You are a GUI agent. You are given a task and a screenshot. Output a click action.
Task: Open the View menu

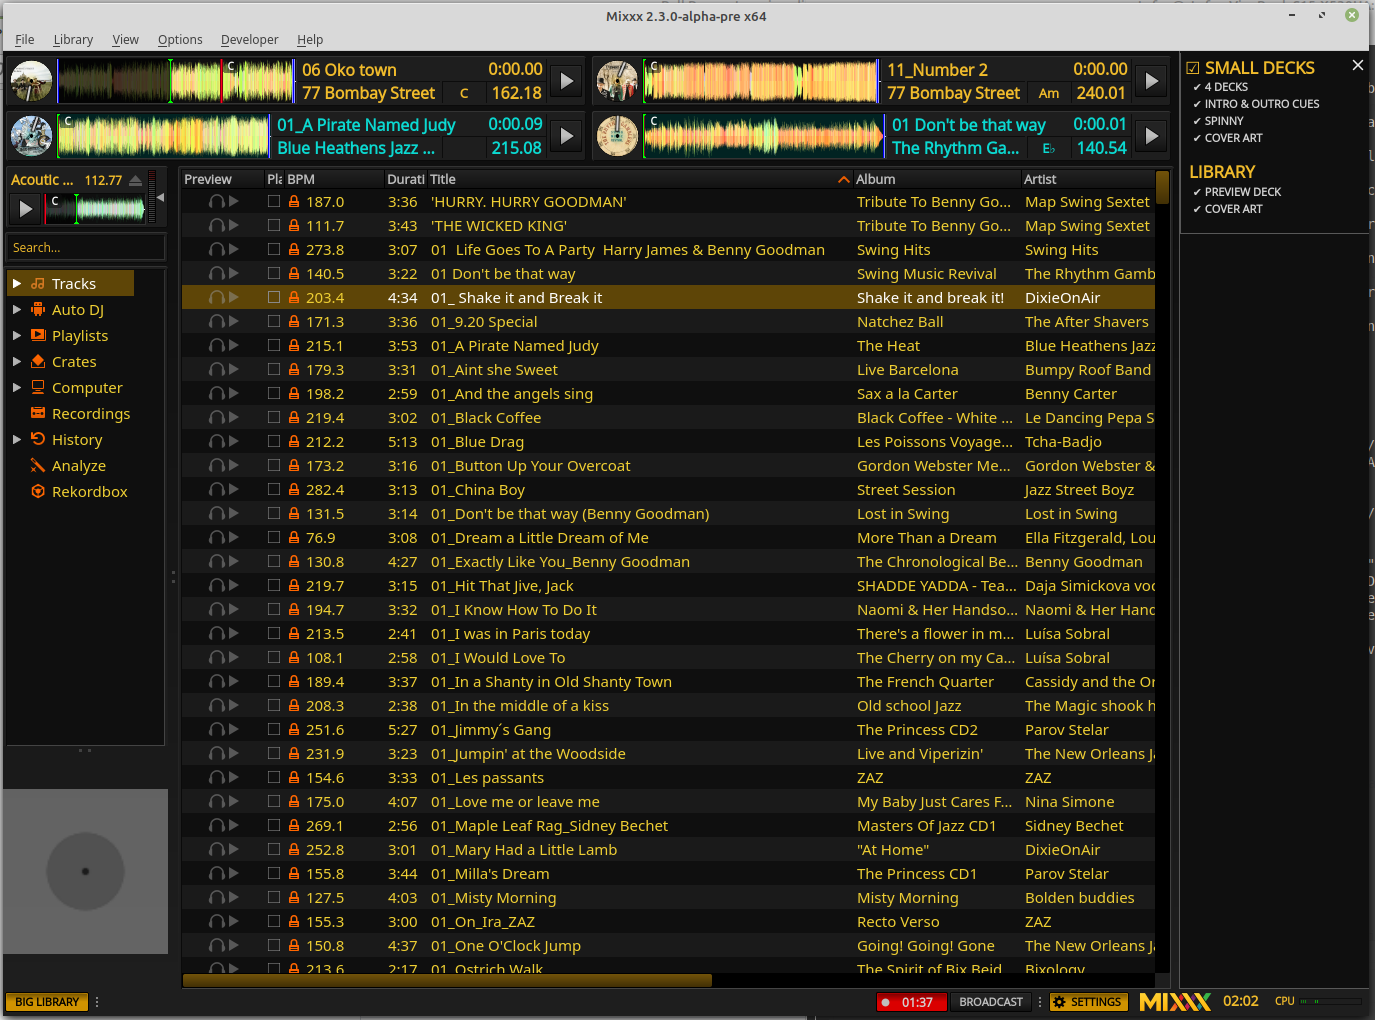[x=125, y=40]
